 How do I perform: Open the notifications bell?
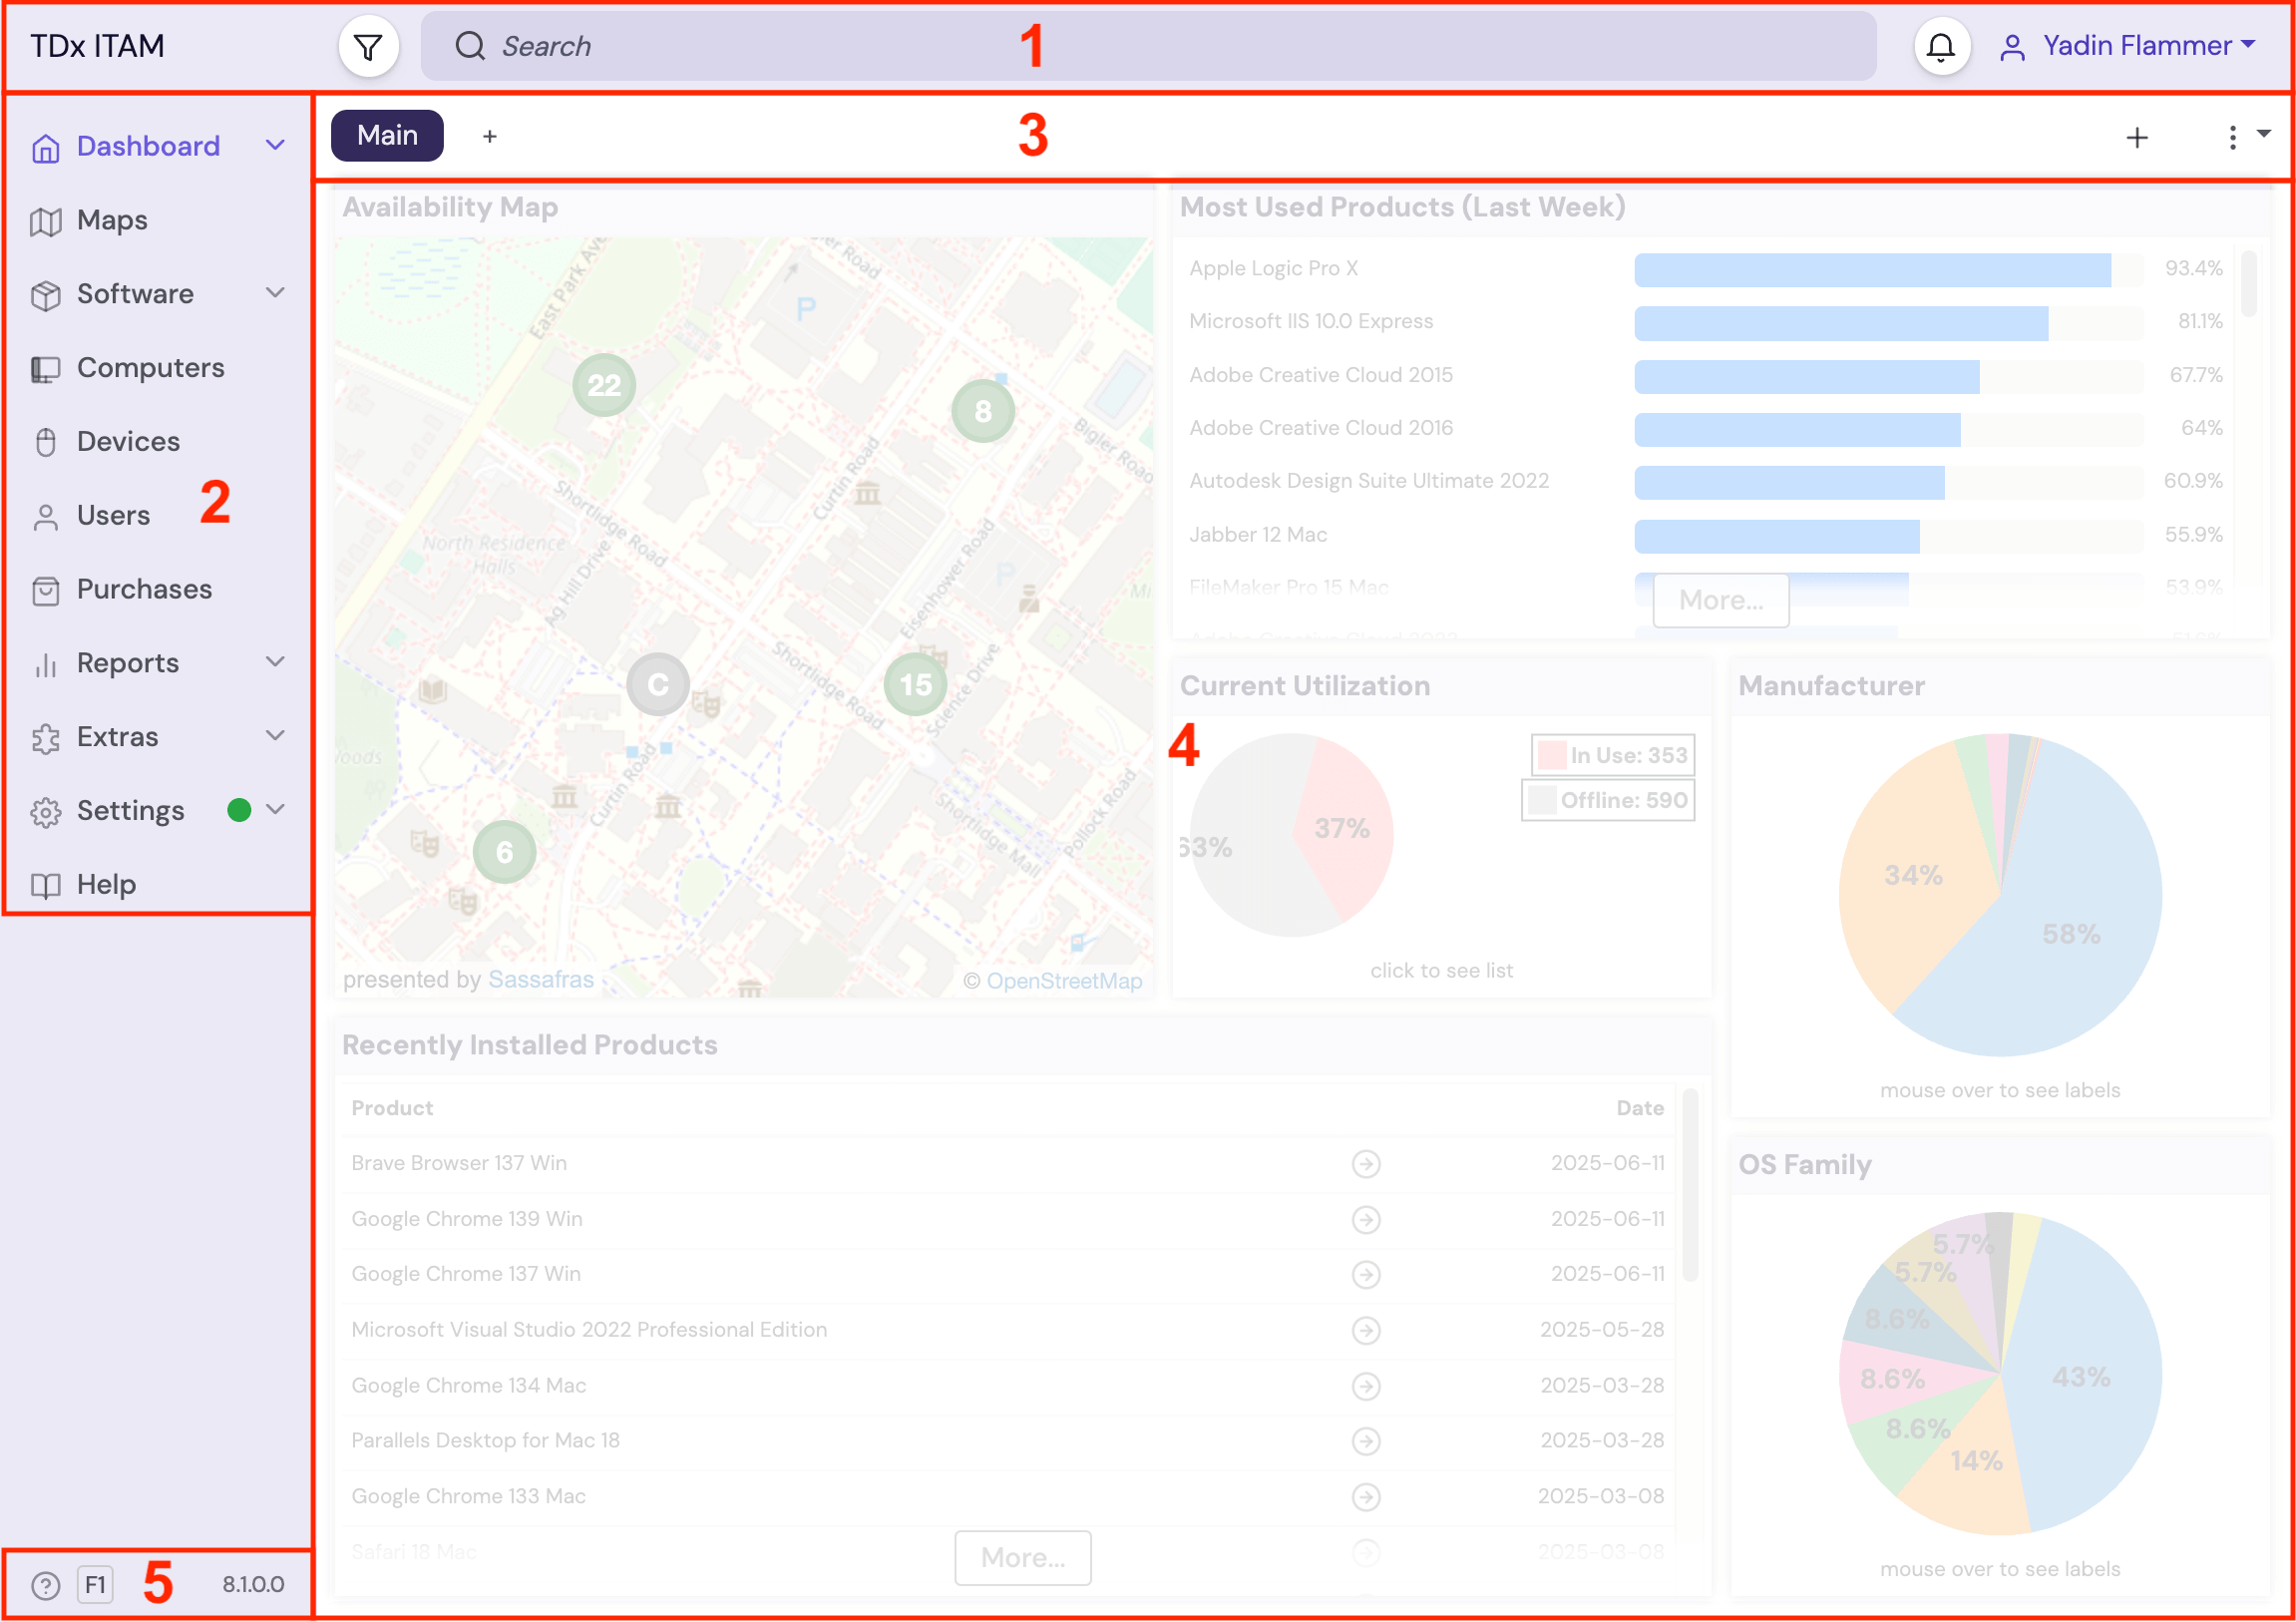[x=1940, y=46]
